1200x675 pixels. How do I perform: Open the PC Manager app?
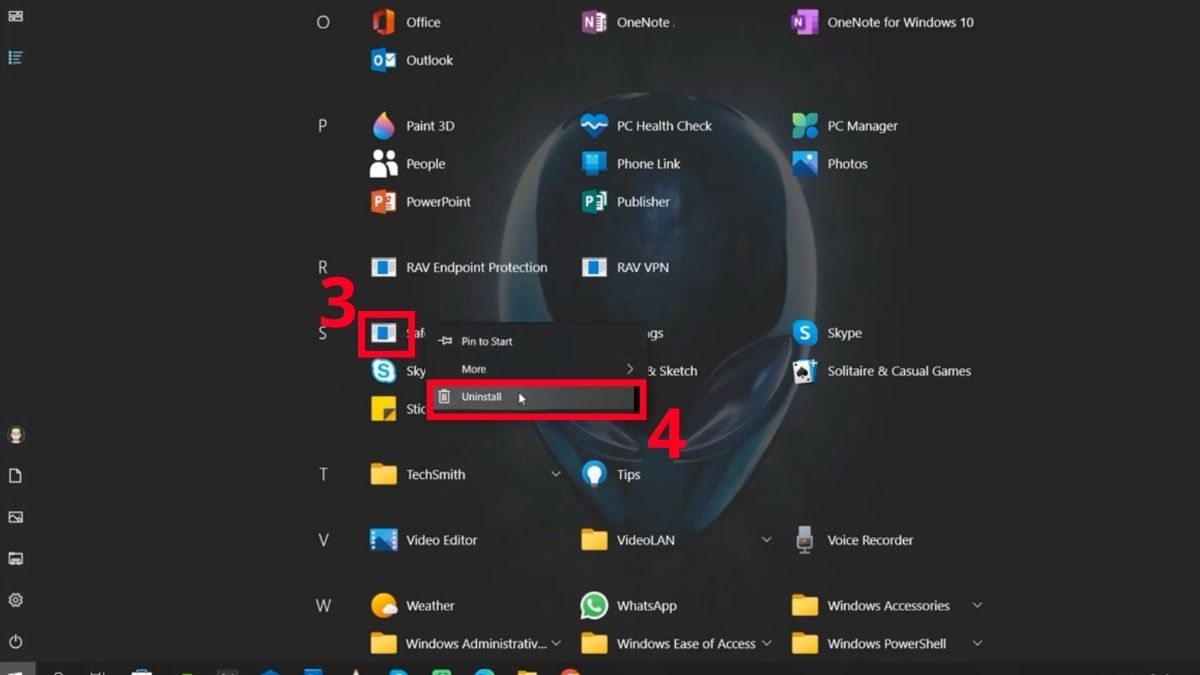point(845,126)
